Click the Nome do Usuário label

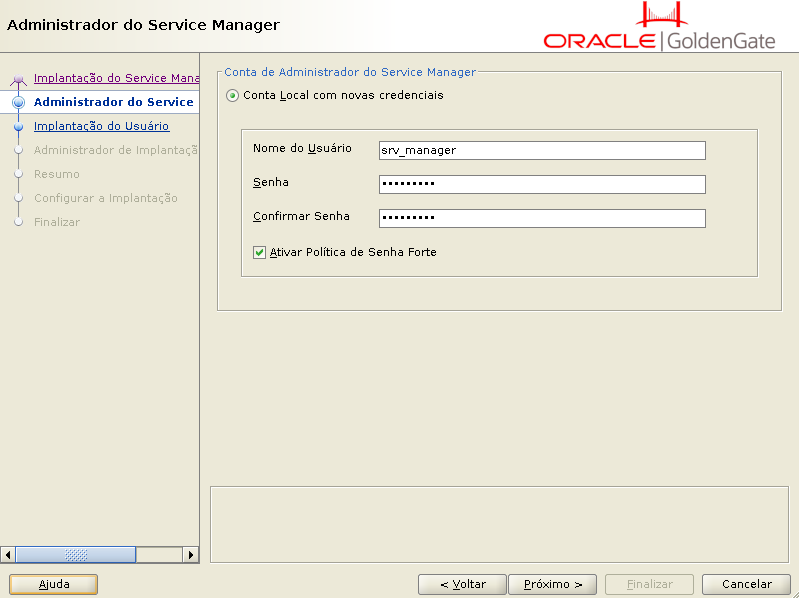pos(302,148)
